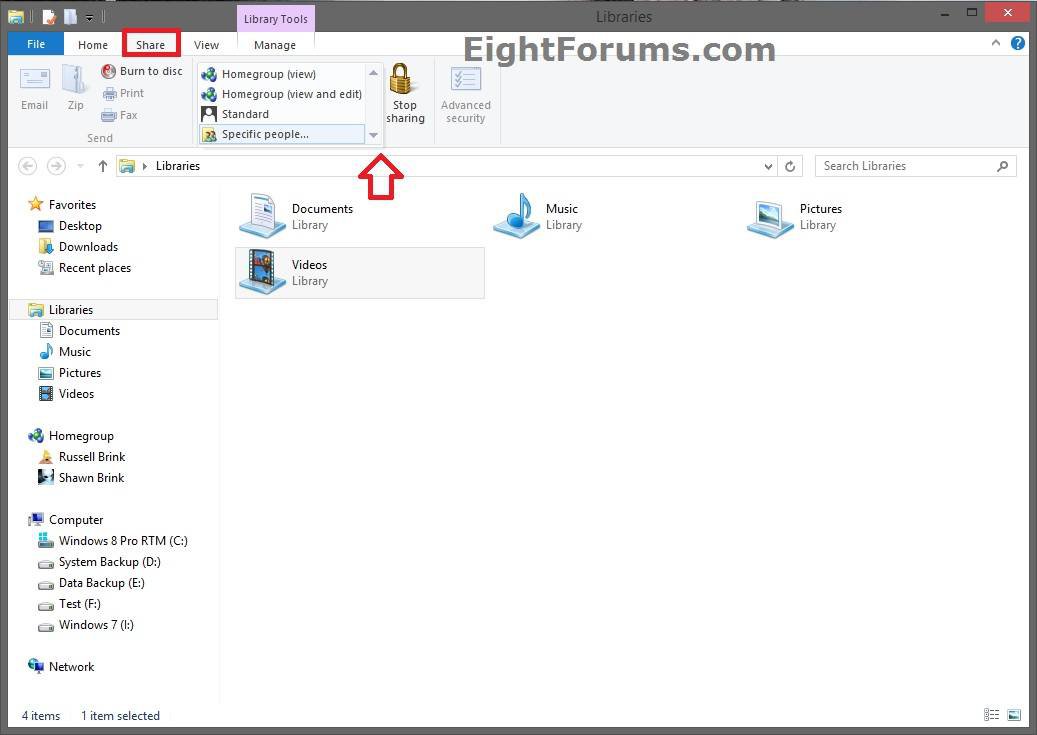Open the View ribbon tab
The height and width of the screenshot is (735, 1037).
point(206,45)
